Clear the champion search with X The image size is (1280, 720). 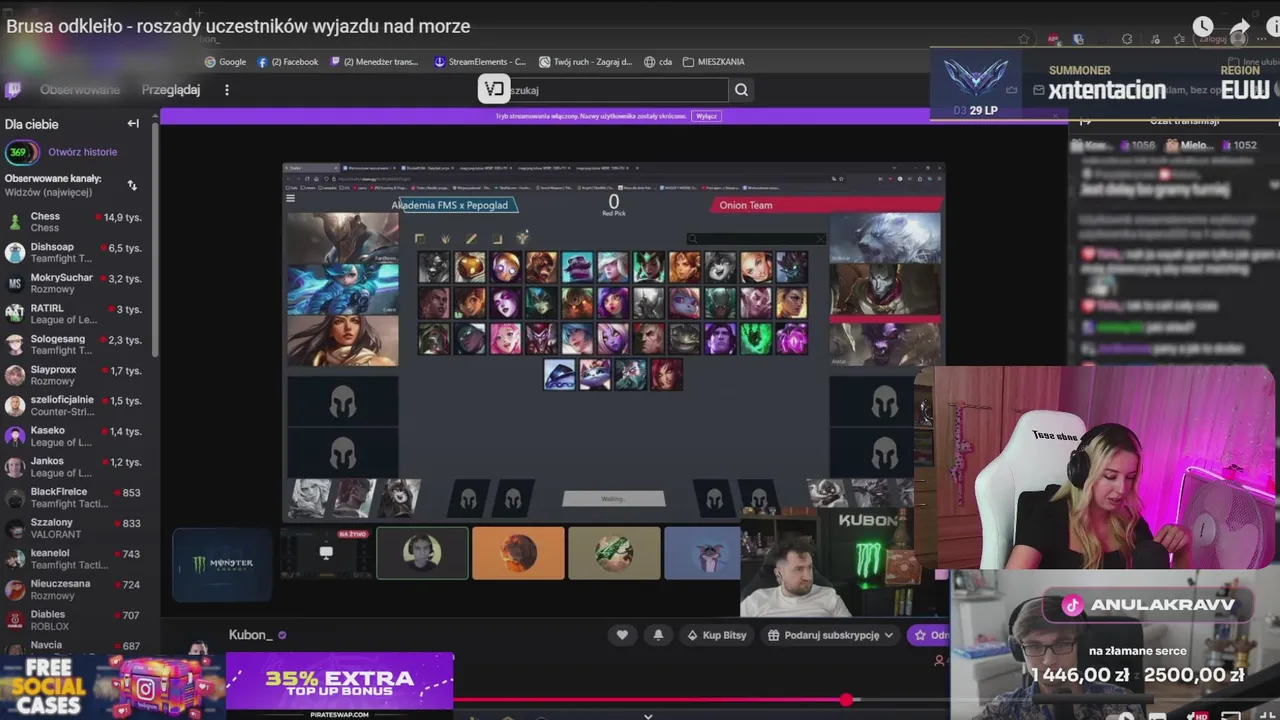point(822,239)
